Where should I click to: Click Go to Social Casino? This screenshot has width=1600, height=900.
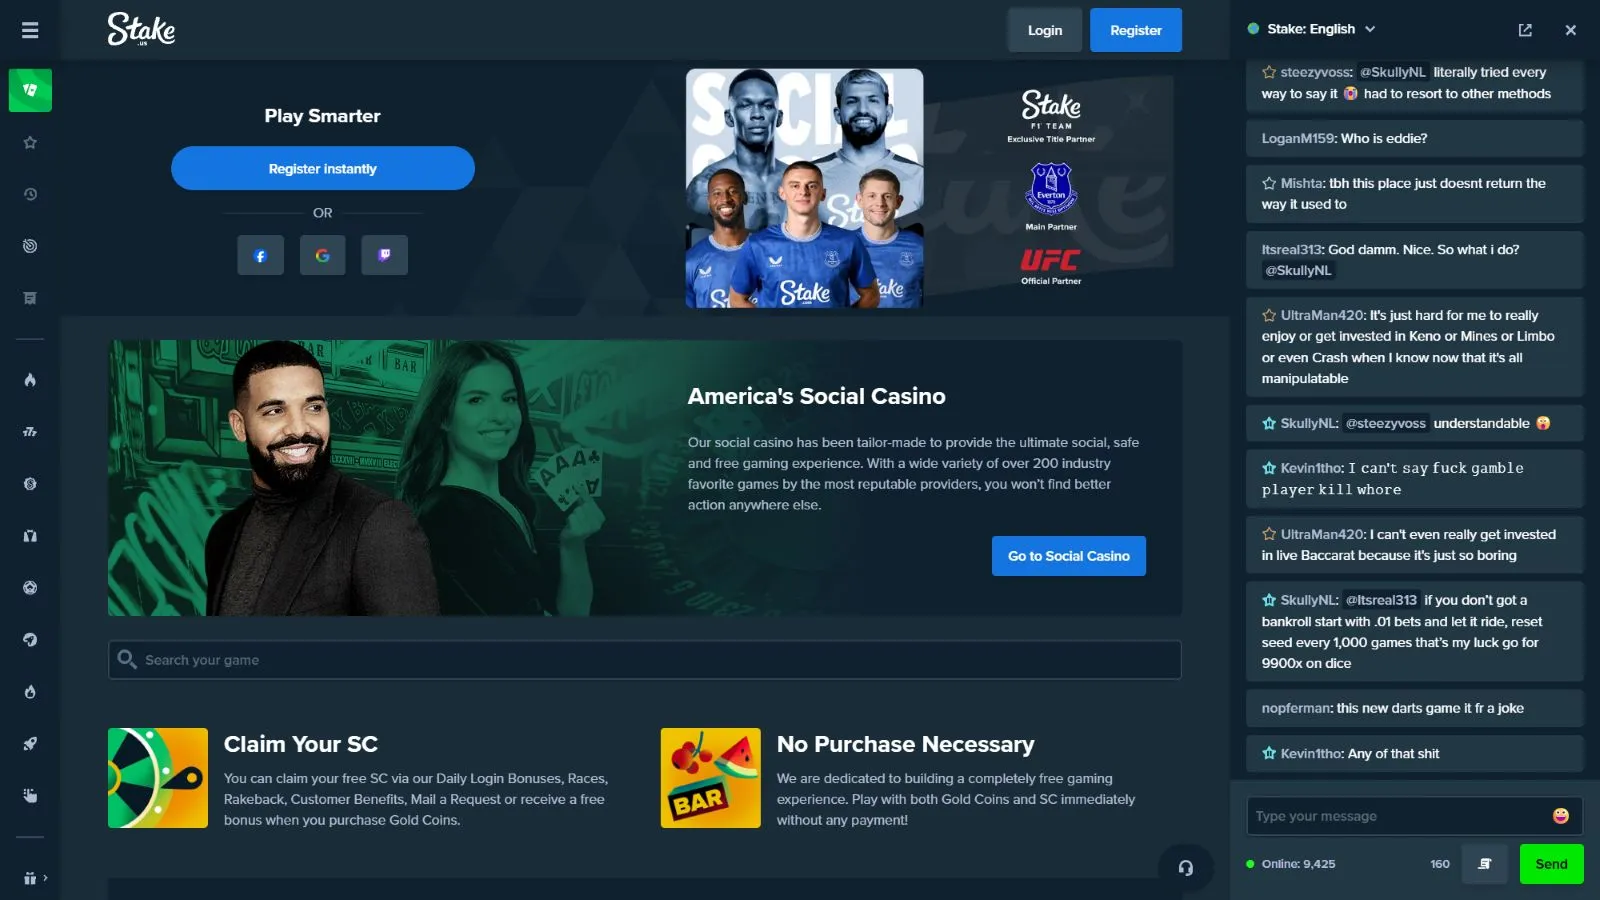(x=1069, y=556)
